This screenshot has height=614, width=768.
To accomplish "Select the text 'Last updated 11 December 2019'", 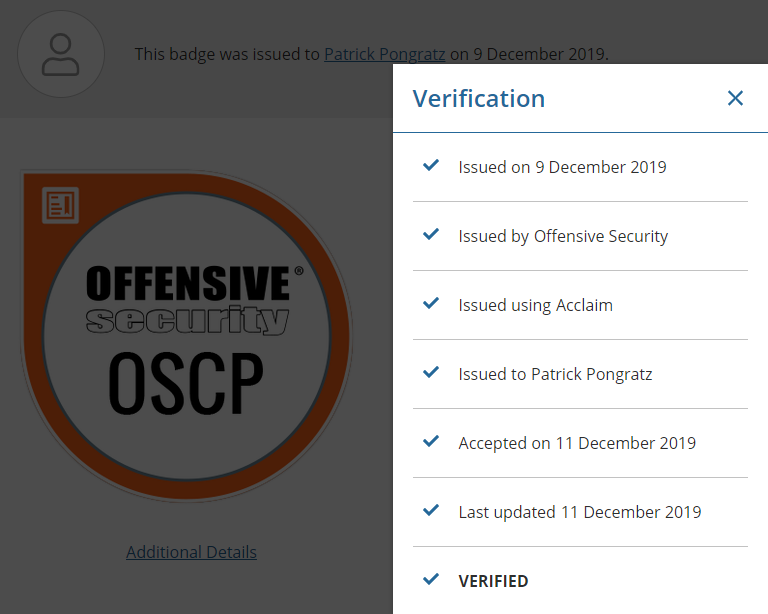I will point(580,513).
